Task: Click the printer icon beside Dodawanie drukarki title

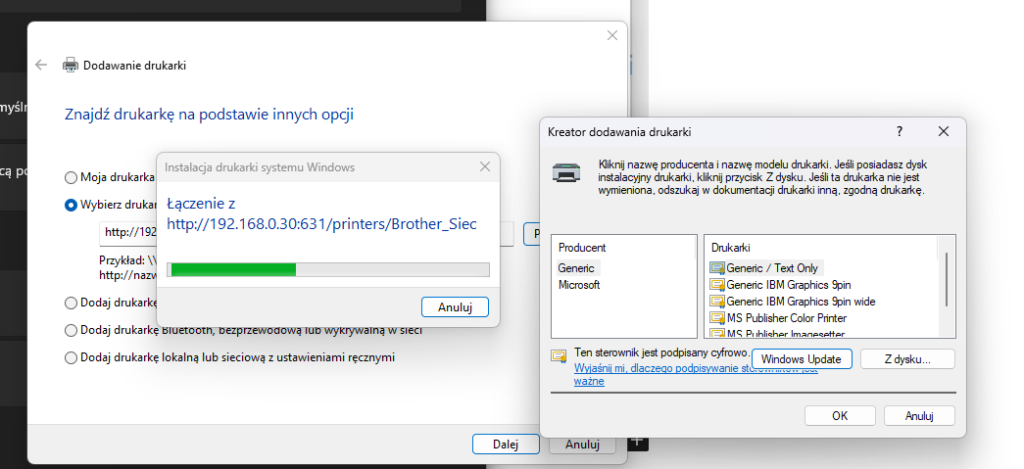Action: (x=70, y=65)
